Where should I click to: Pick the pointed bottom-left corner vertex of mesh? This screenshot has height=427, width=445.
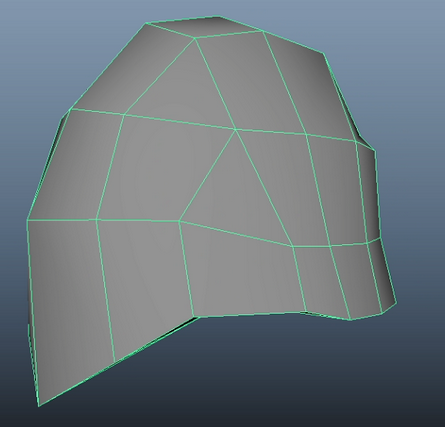click(39, 406)
